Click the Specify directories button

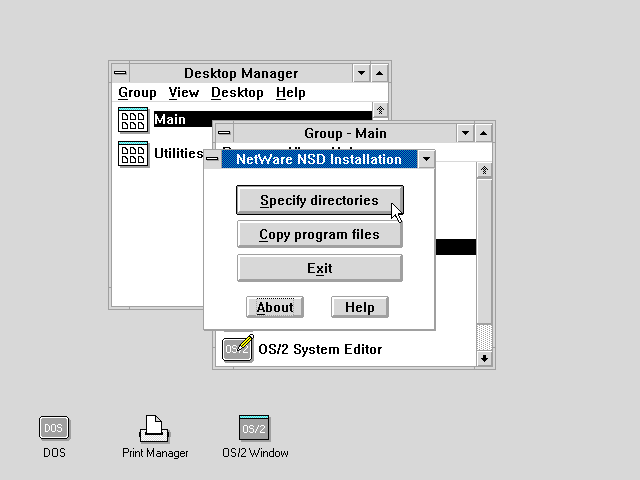click(320, 200)
